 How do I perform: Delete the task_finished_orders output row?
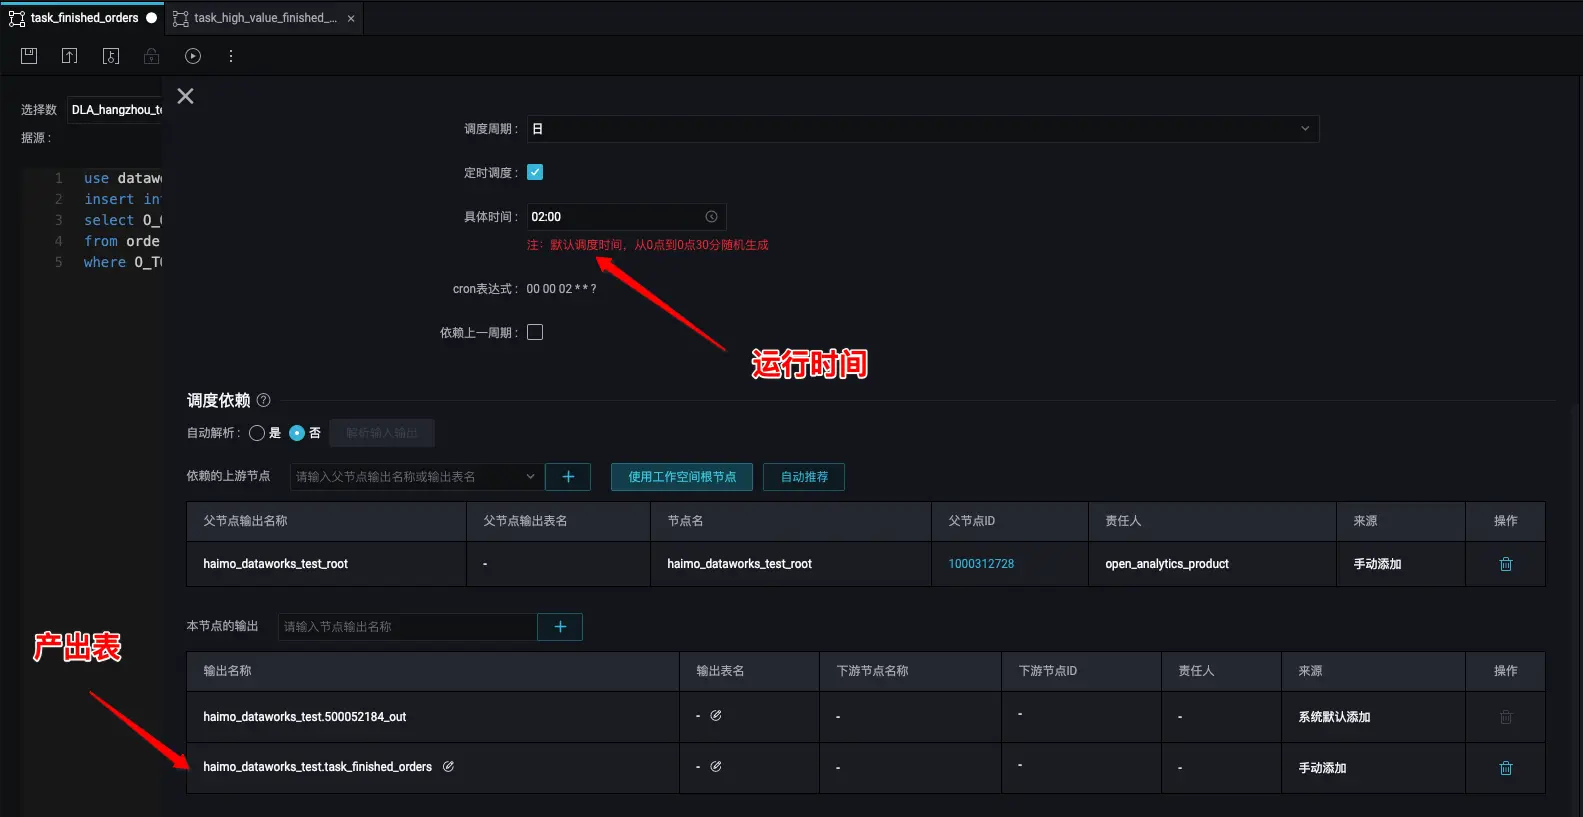point(1506,768)
